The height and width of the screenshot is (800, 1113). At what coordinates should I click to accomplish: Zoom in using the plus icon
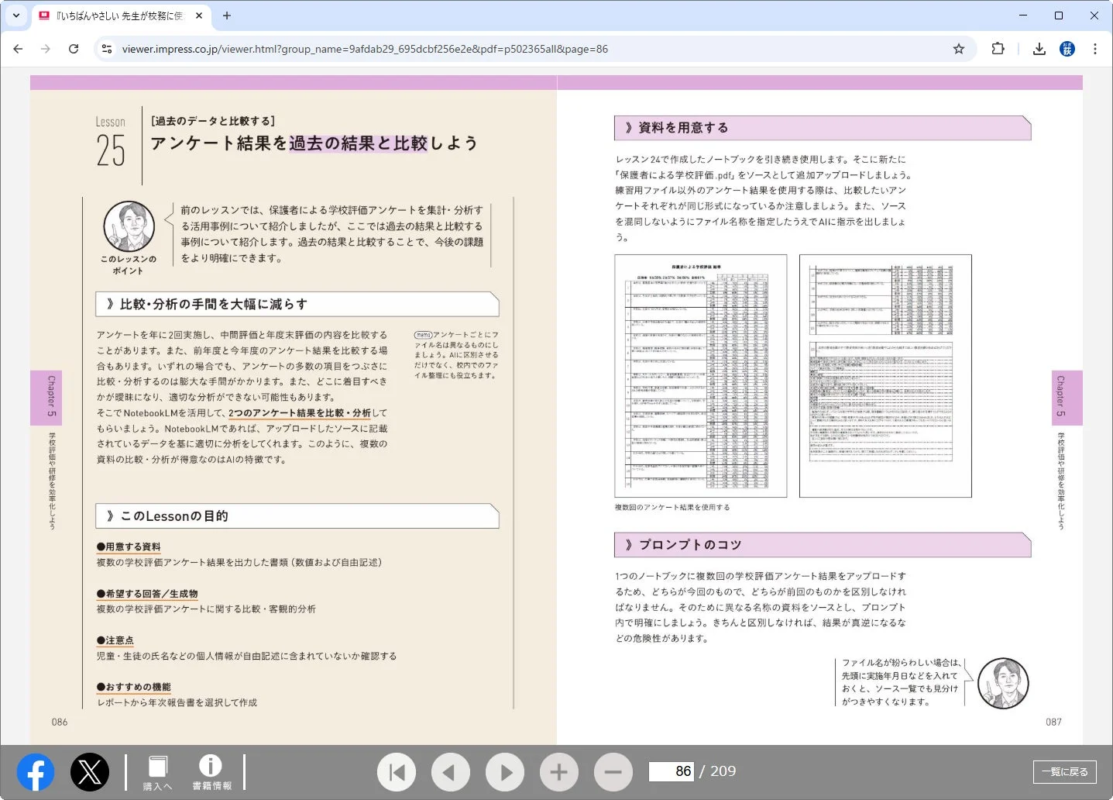click(558, 771)
